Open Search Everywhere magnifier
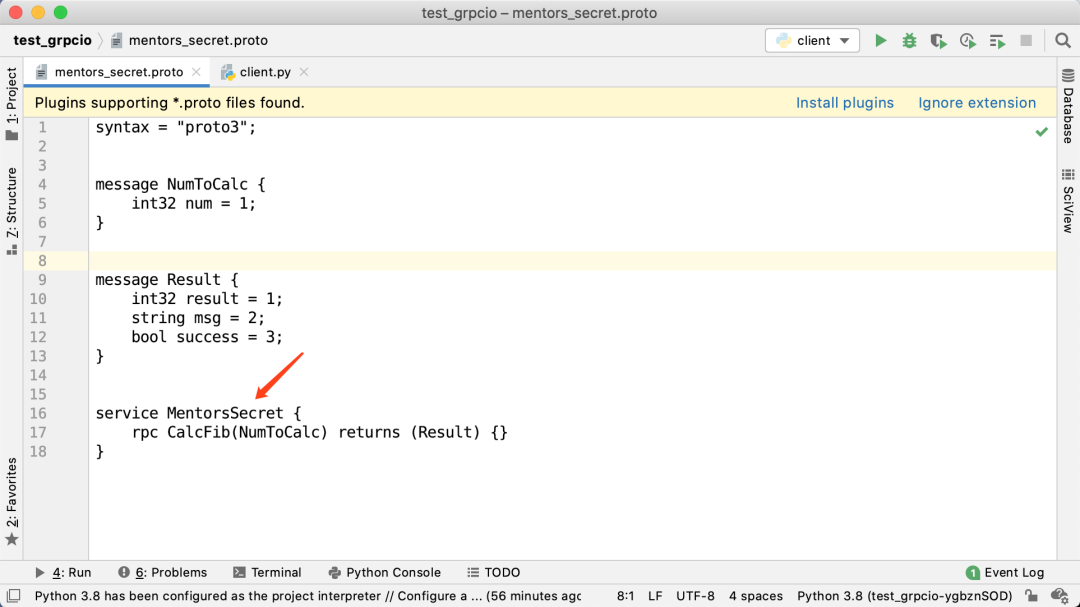Screen dimensions: 1080x607 [x=1063, y=41]
